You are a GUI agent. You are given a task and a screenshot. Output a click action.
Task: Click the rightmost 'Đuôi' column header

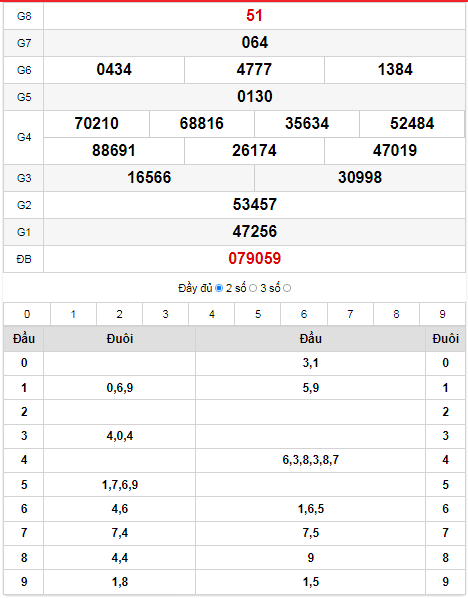[x=445, y=339]
